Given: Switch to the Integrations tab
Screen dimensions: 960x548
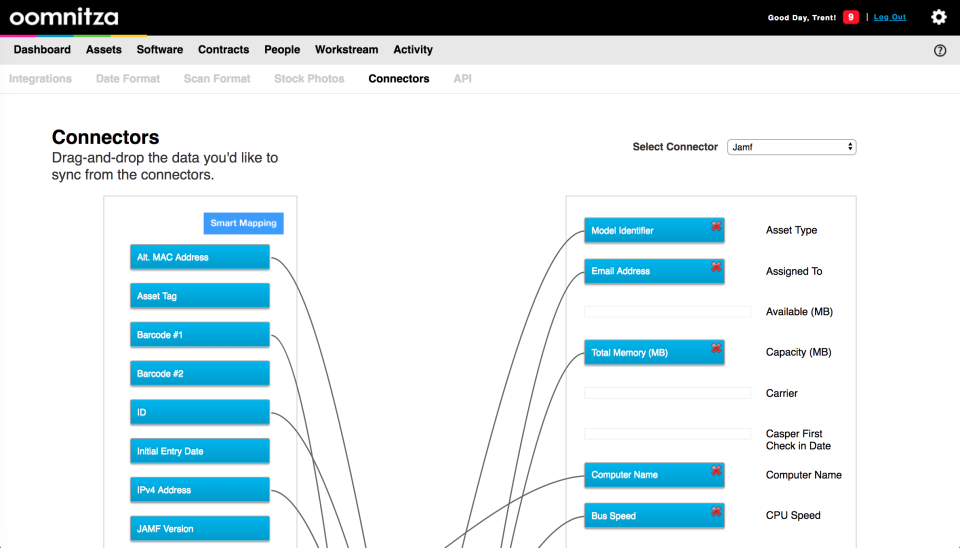Looking at the screenshot, I should [x=40, y=79].
